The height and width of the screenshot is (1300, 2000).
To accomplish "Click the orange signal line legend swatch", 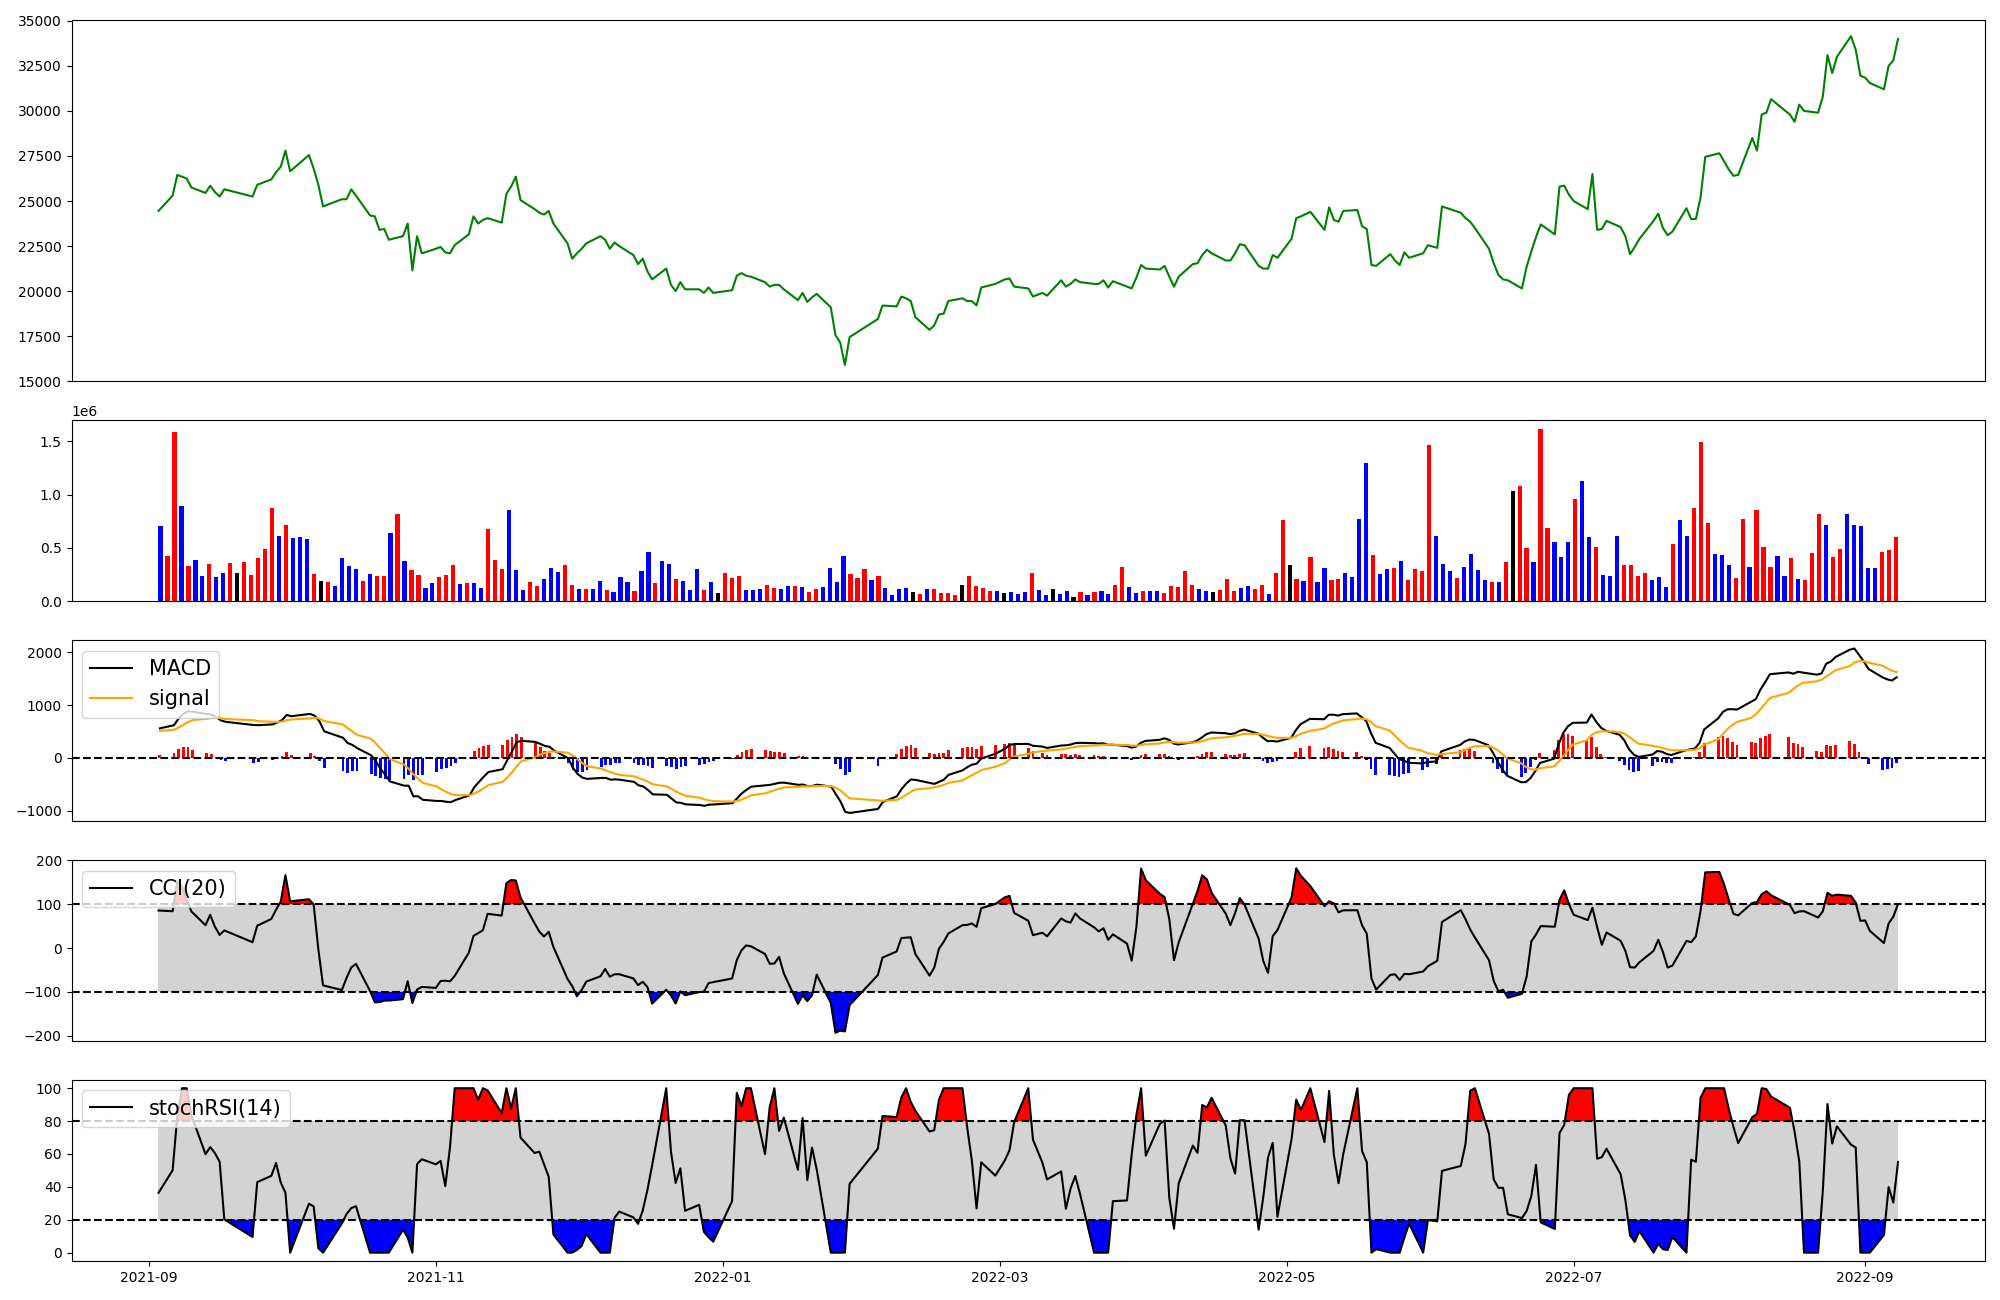I will point(111,698).
